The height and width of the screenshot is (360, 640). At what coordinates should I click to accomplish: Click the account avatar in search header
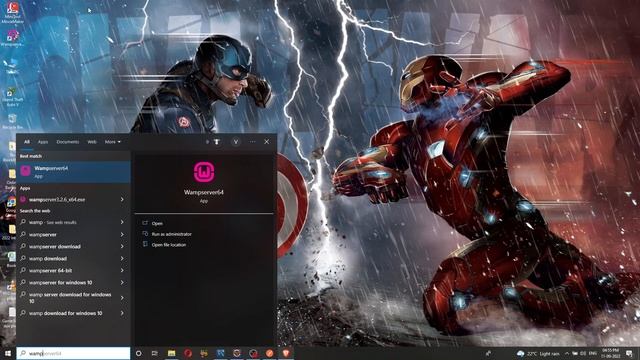(236, 142)
